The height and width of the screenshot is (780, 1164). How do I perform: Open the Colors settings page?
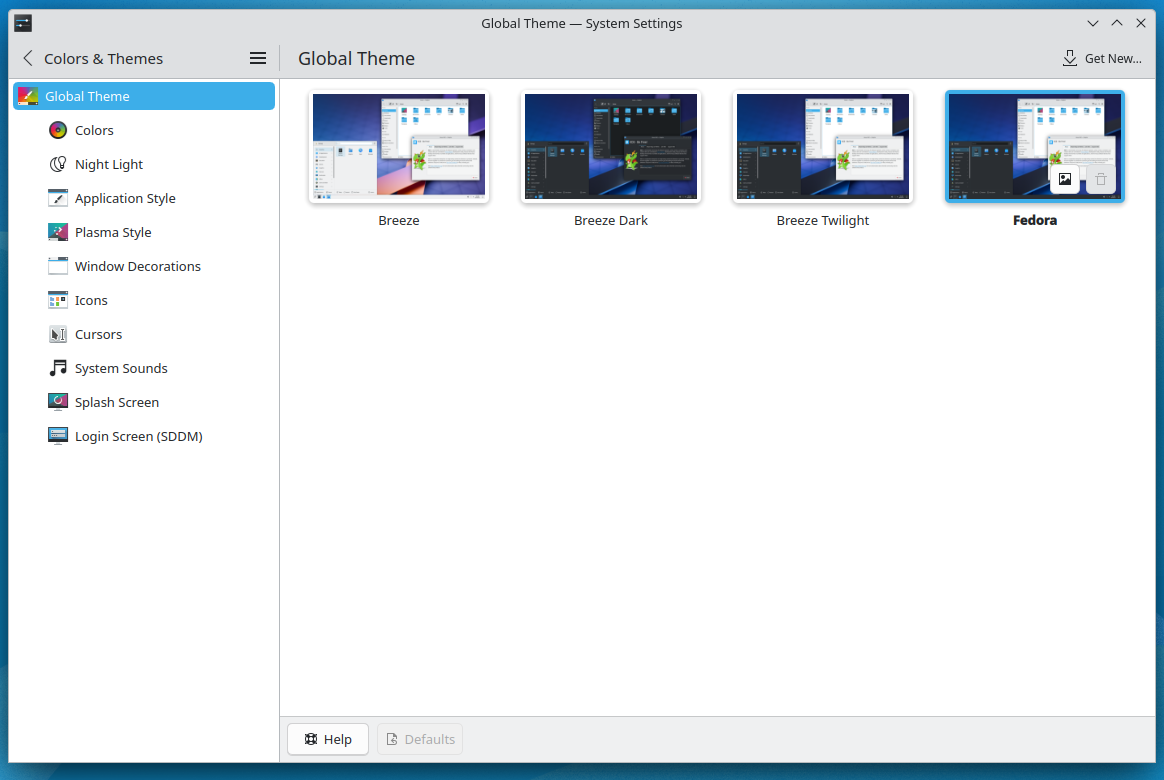click(x=144, y=130)
